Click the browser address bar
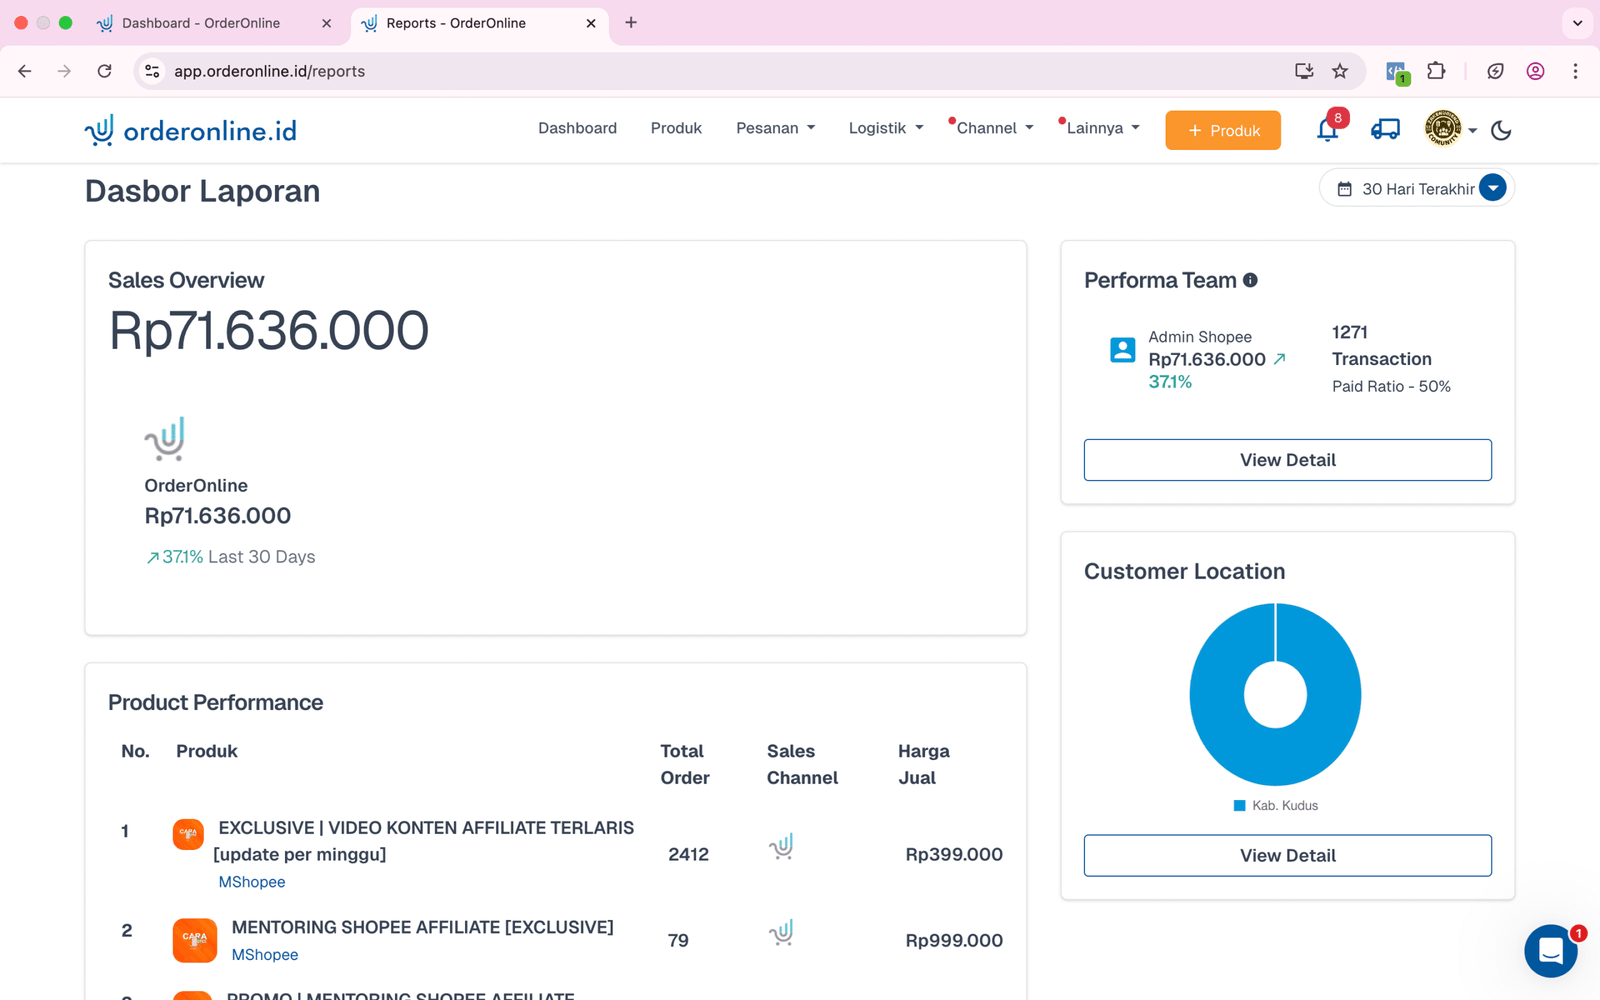Viewport: 1600px width, 1000px height. click(700, 71)
